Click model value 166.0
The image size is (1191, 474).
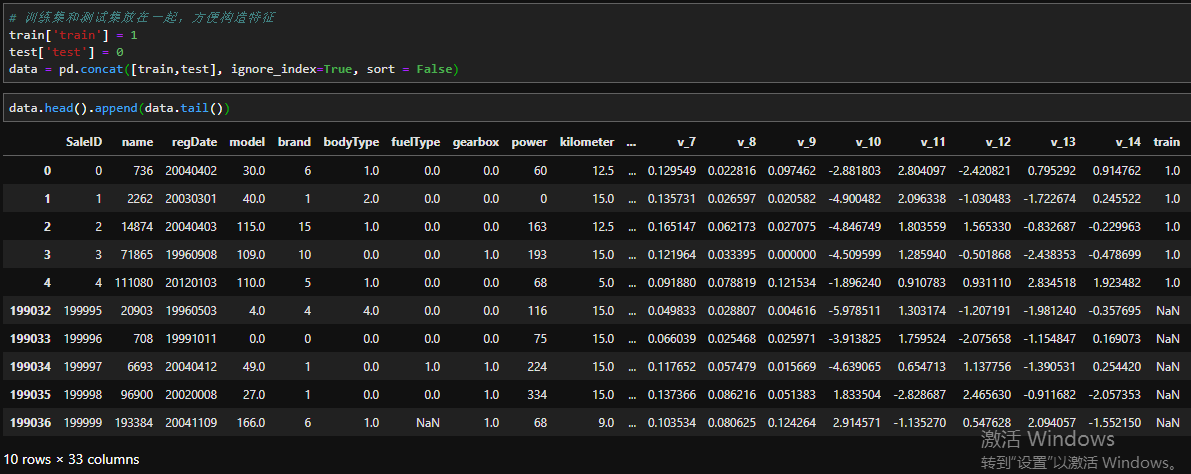pyautogui.click(x=249, y=422)
